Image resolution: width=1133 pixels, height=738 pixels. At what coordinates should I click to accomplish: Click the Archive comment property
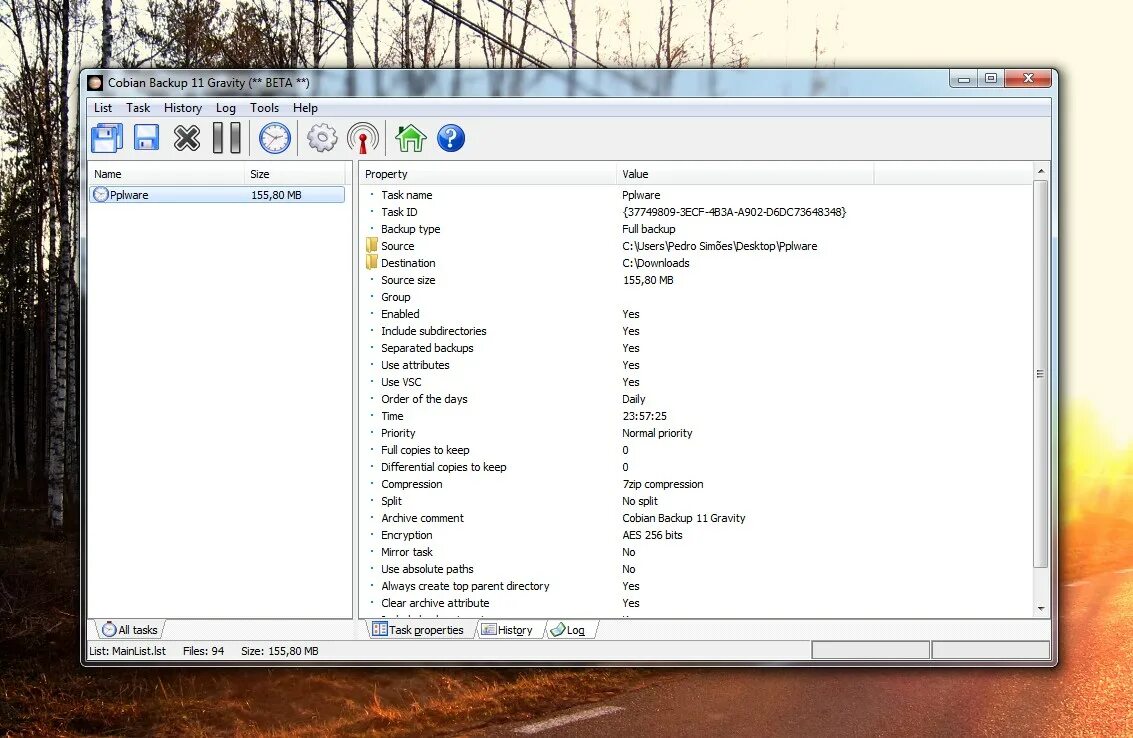click(x=422, y=518)
